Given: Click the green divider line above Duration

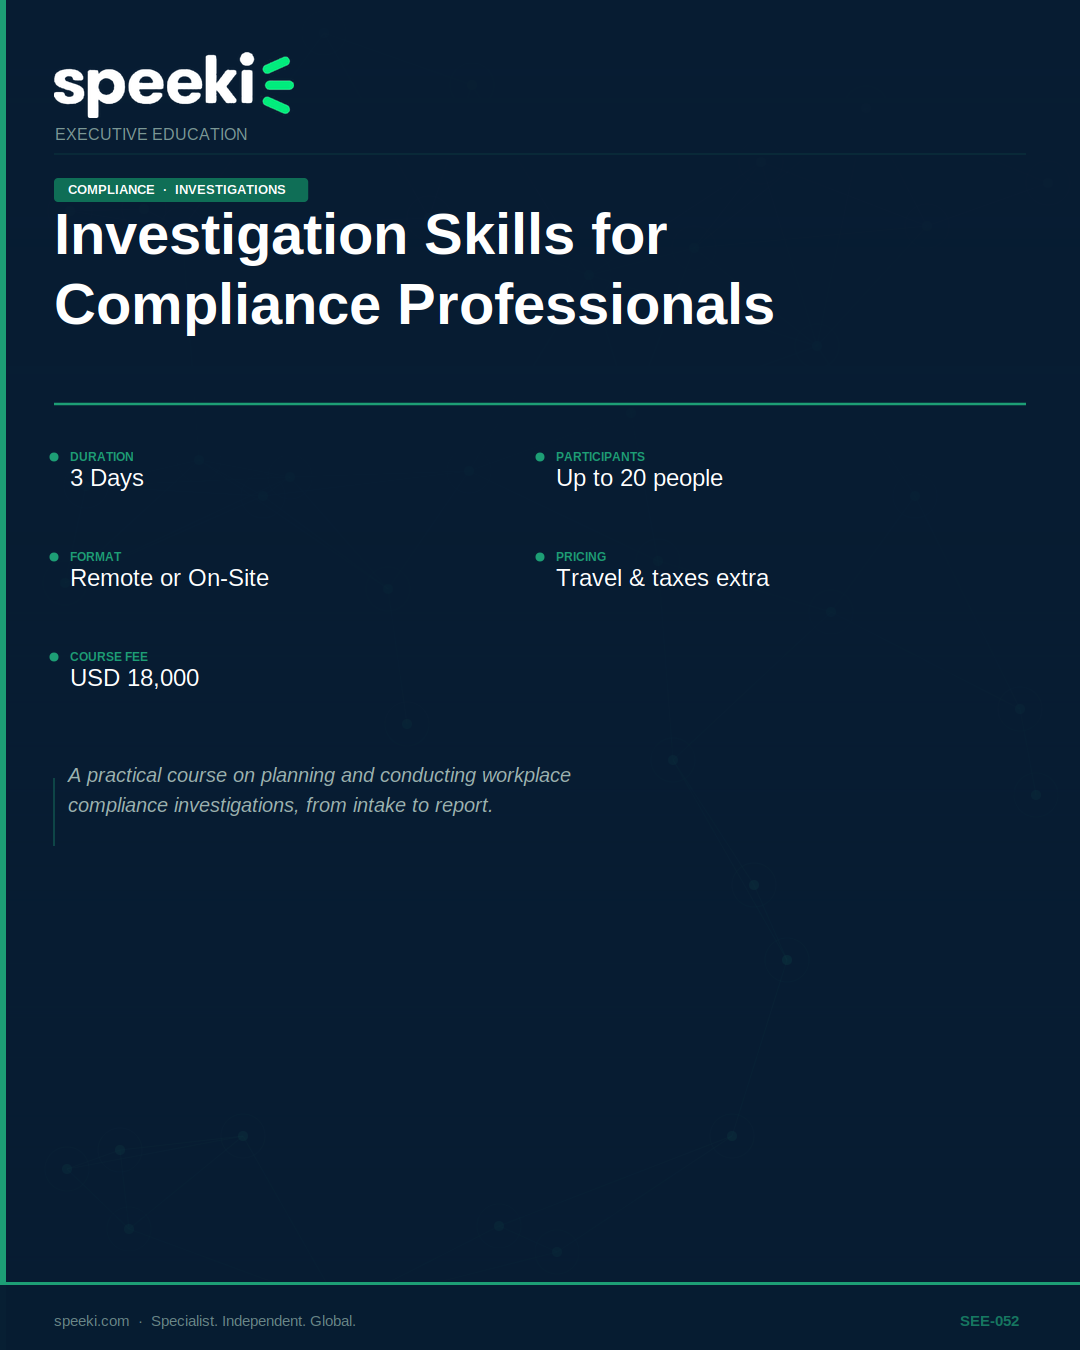Looking at the screenshot, I should [x=540, y=404].
